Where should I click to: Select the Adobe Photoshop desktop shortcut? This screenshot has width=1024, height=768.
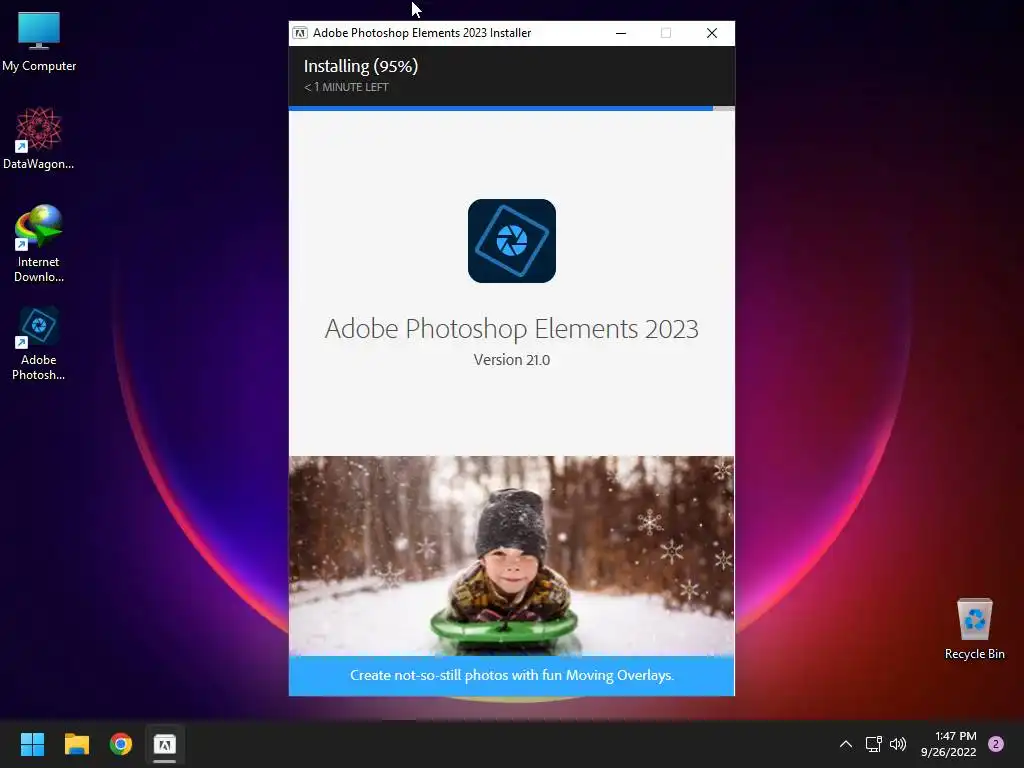click(x=39, y=344)
